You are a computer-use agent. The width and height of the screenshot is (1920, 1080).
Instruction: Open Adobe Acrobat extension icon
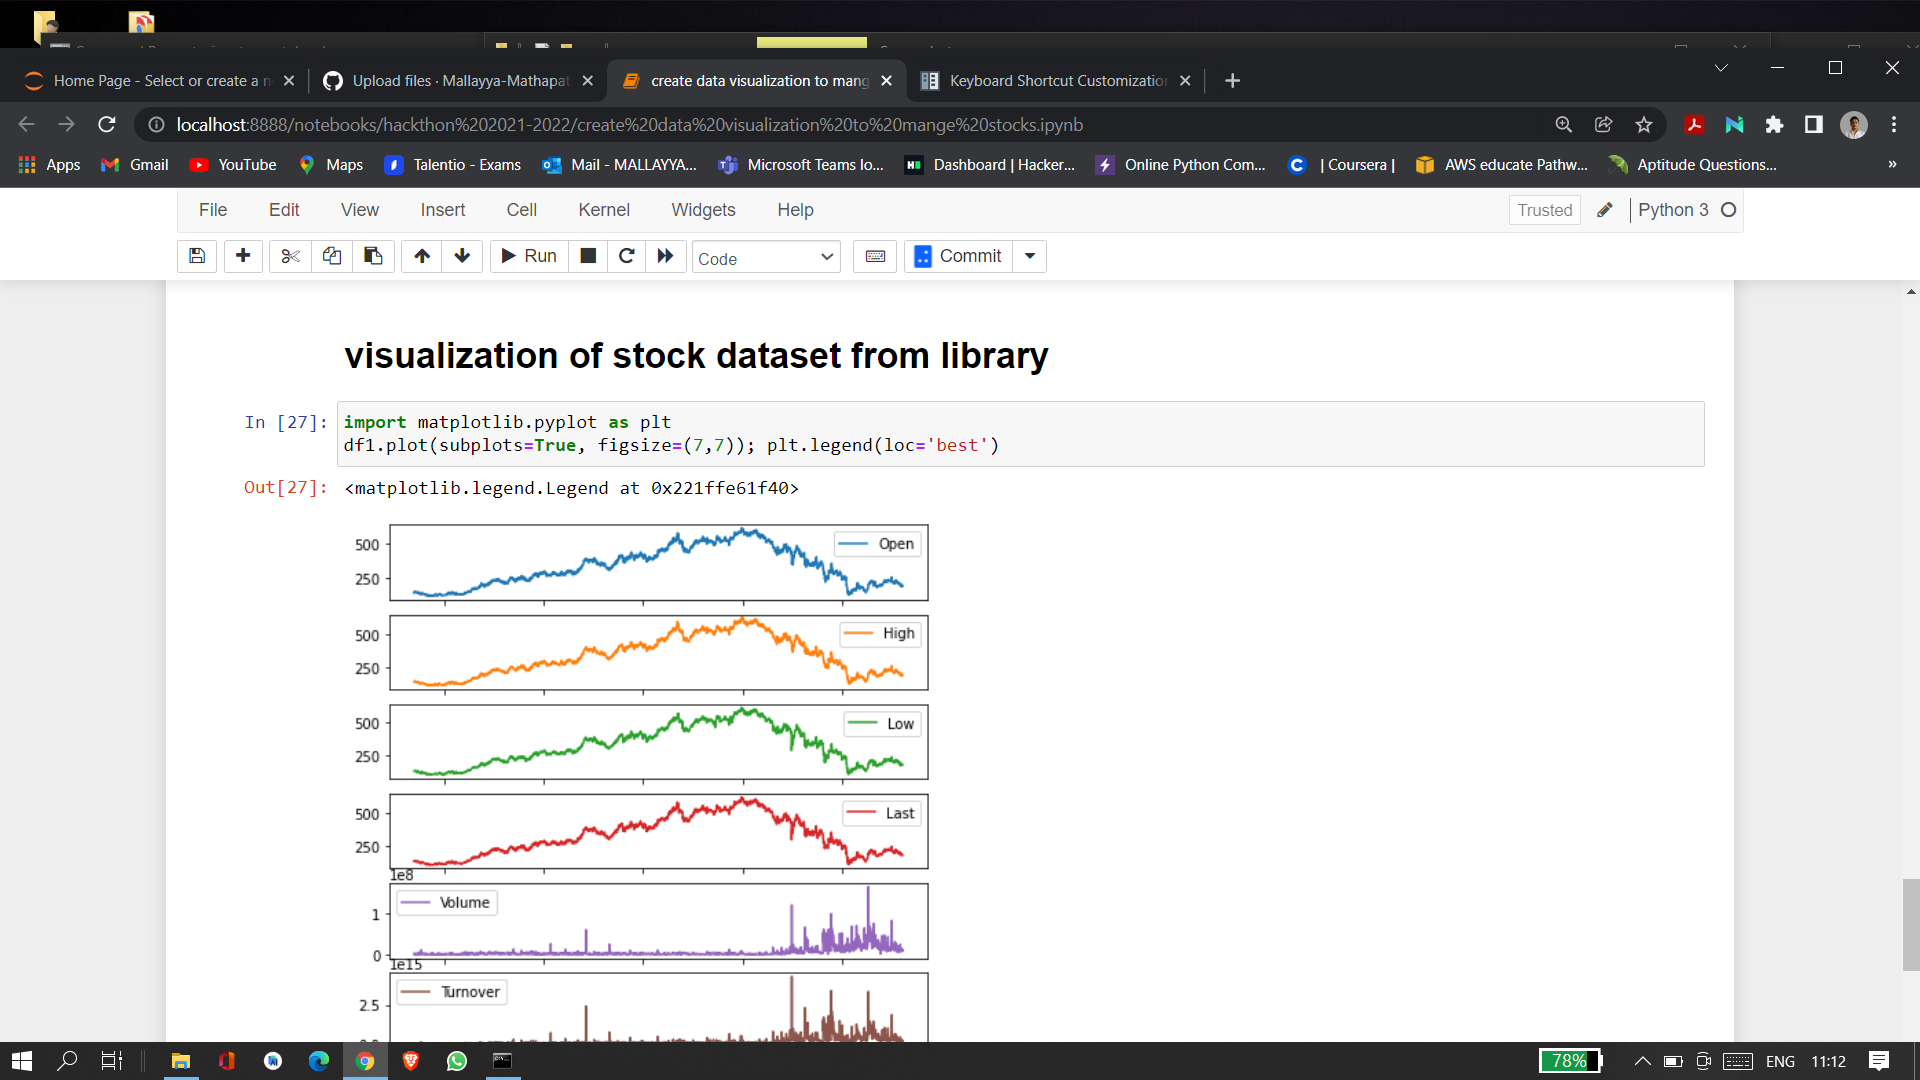1694,125
